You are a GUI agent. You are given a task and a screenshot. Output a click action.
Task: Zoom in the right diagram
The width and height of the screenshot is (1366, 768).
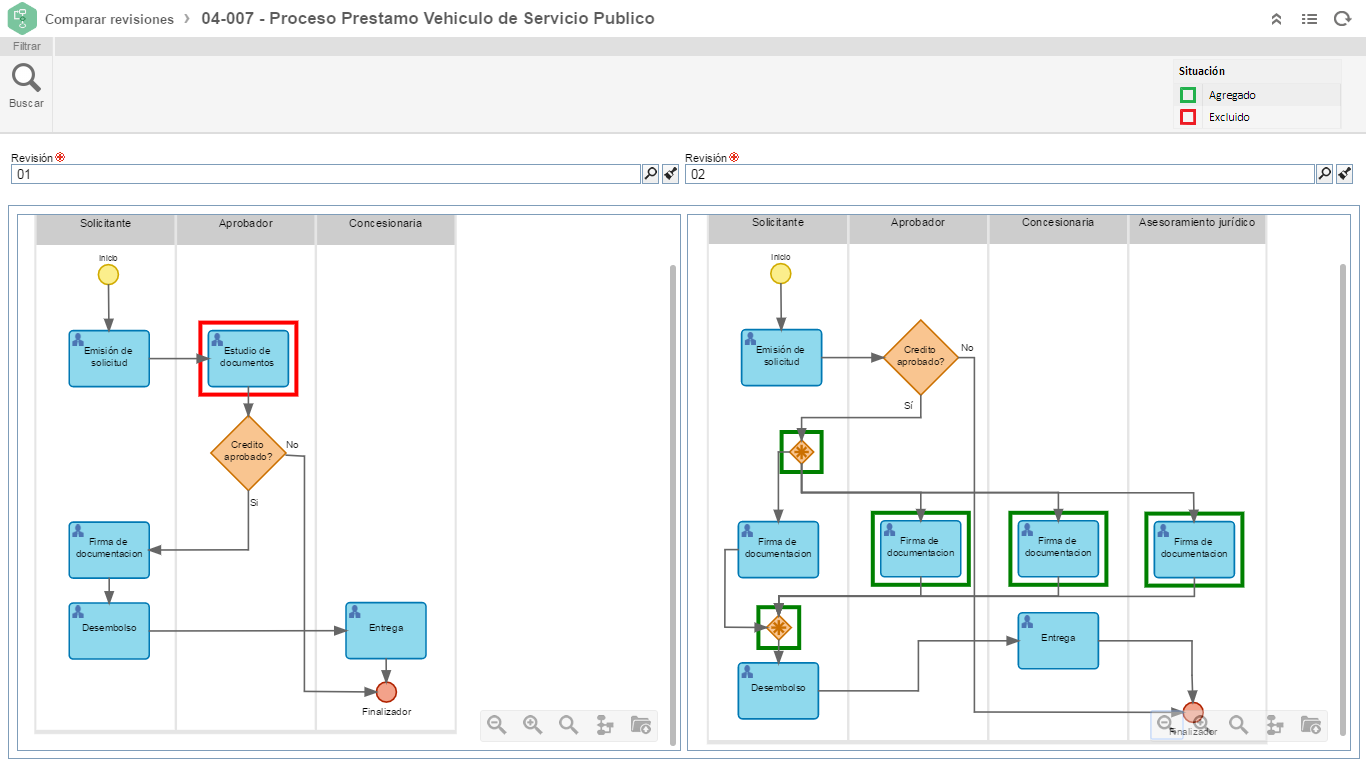click(1201, 725)
